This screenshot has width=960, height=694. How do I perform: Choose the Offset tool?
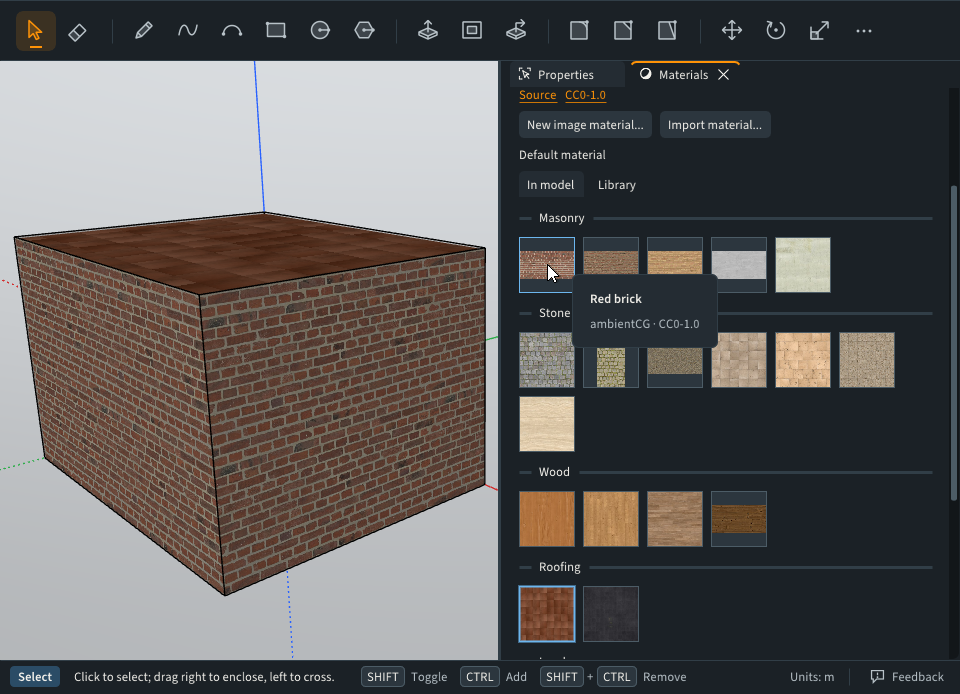click(x=471, y=31)
